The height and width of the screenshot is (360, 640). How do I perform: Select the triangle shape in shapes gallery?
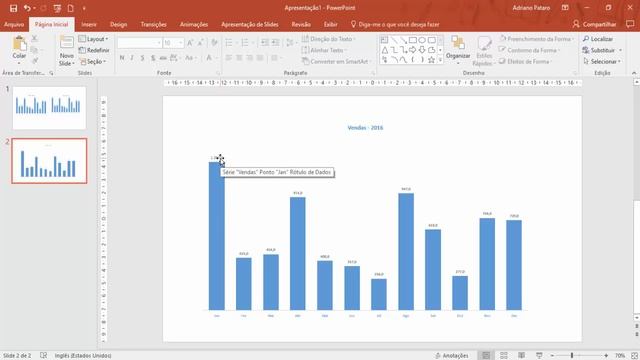(384, 50)
